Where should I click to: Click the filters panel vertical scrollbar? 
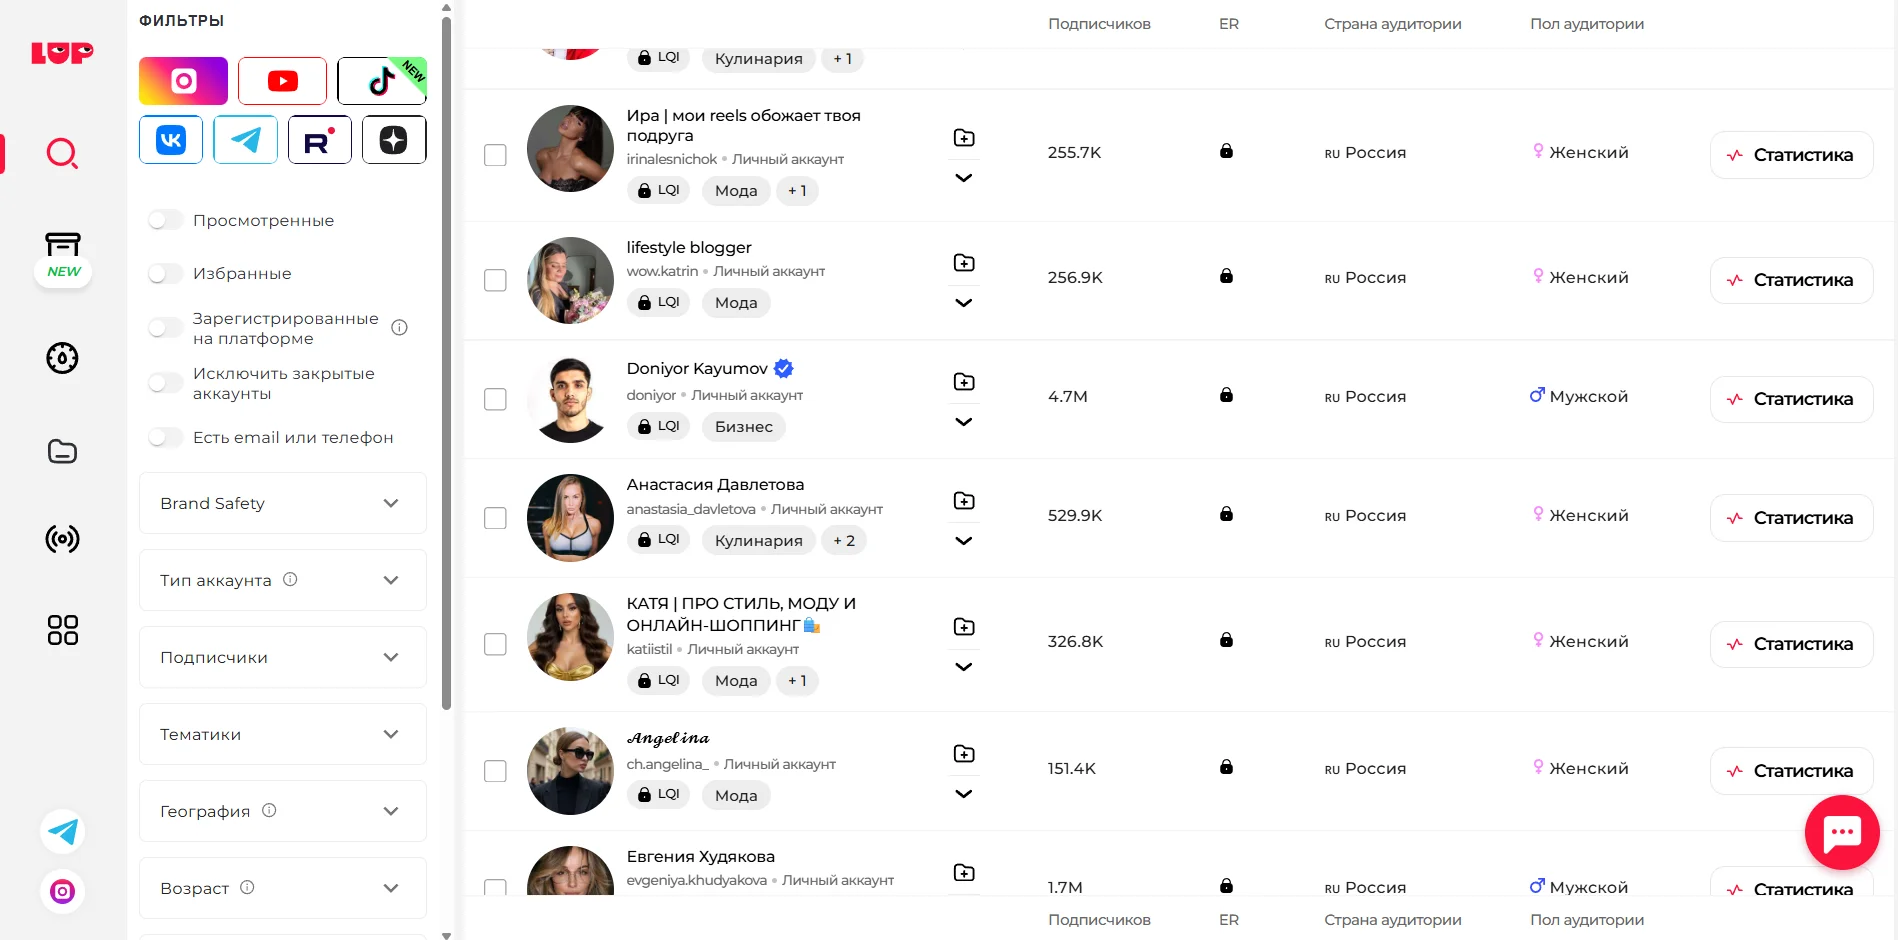pyautogui.click(x=446, y=360)
